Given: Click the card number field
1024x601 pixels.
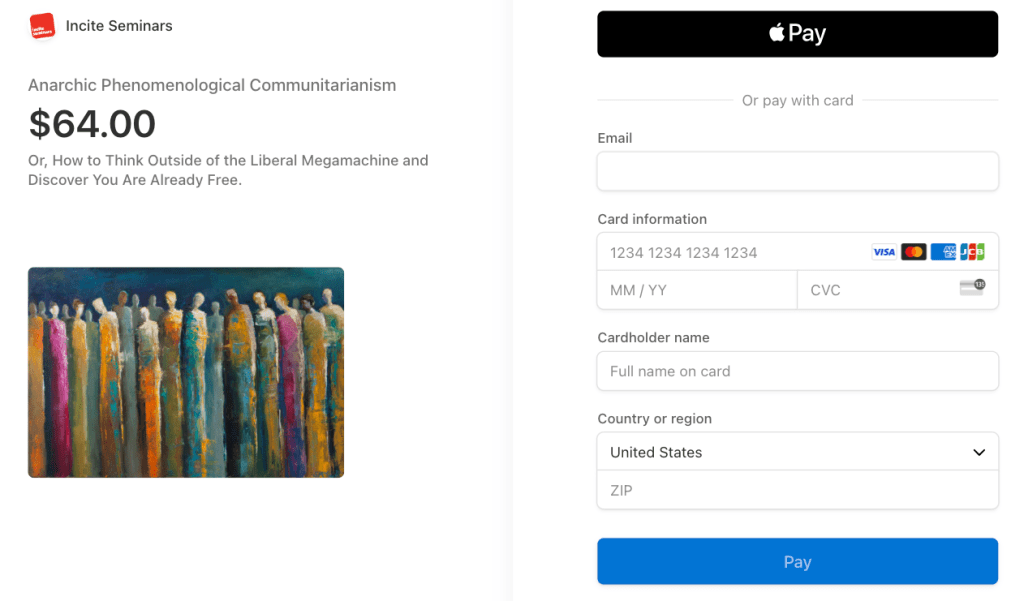Looking at the screenshot, I should tap(730, 252).
